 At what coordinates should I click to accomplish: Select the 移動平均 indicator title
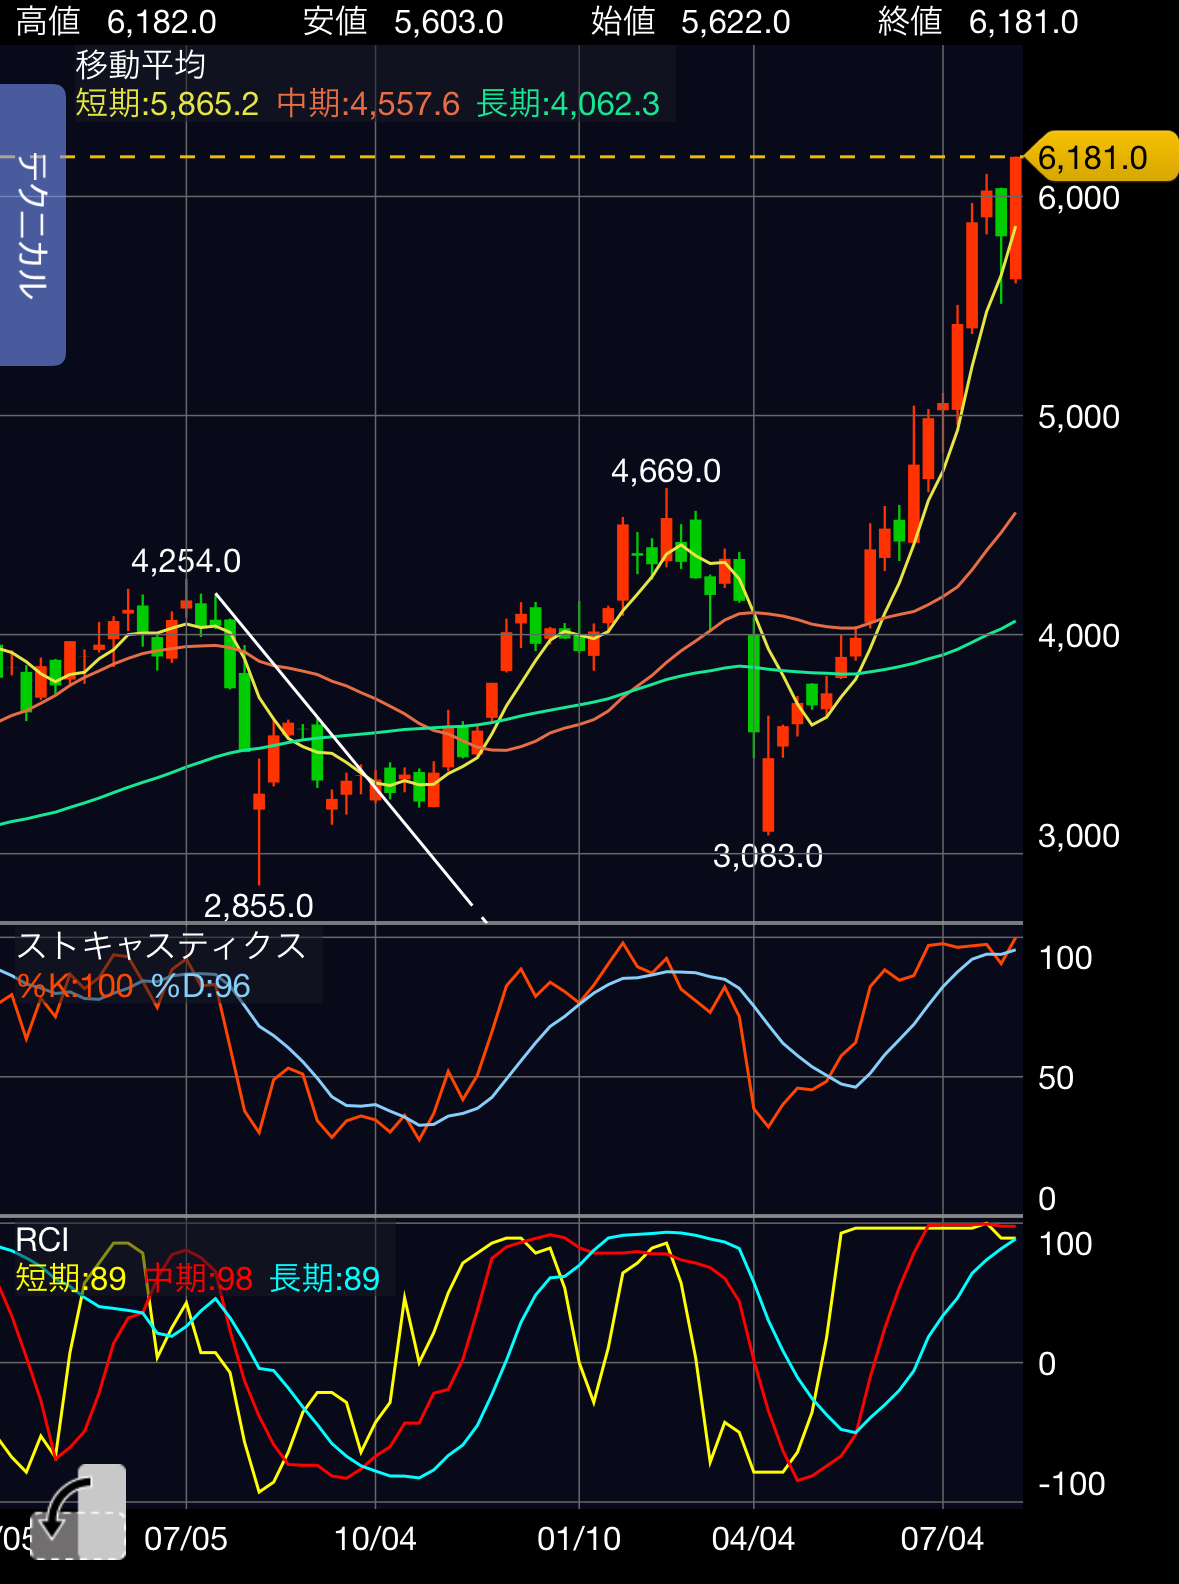click(x=141, y=65)
